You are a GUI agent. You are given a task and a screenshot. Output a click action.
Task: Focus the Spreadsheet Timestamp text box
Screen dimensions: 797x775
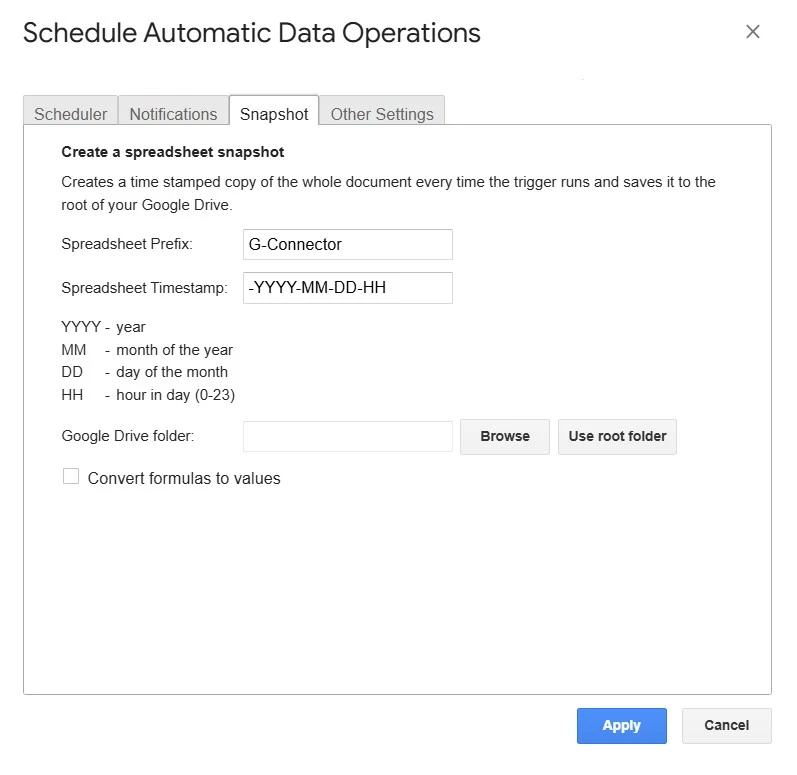[x=347, y=288]
